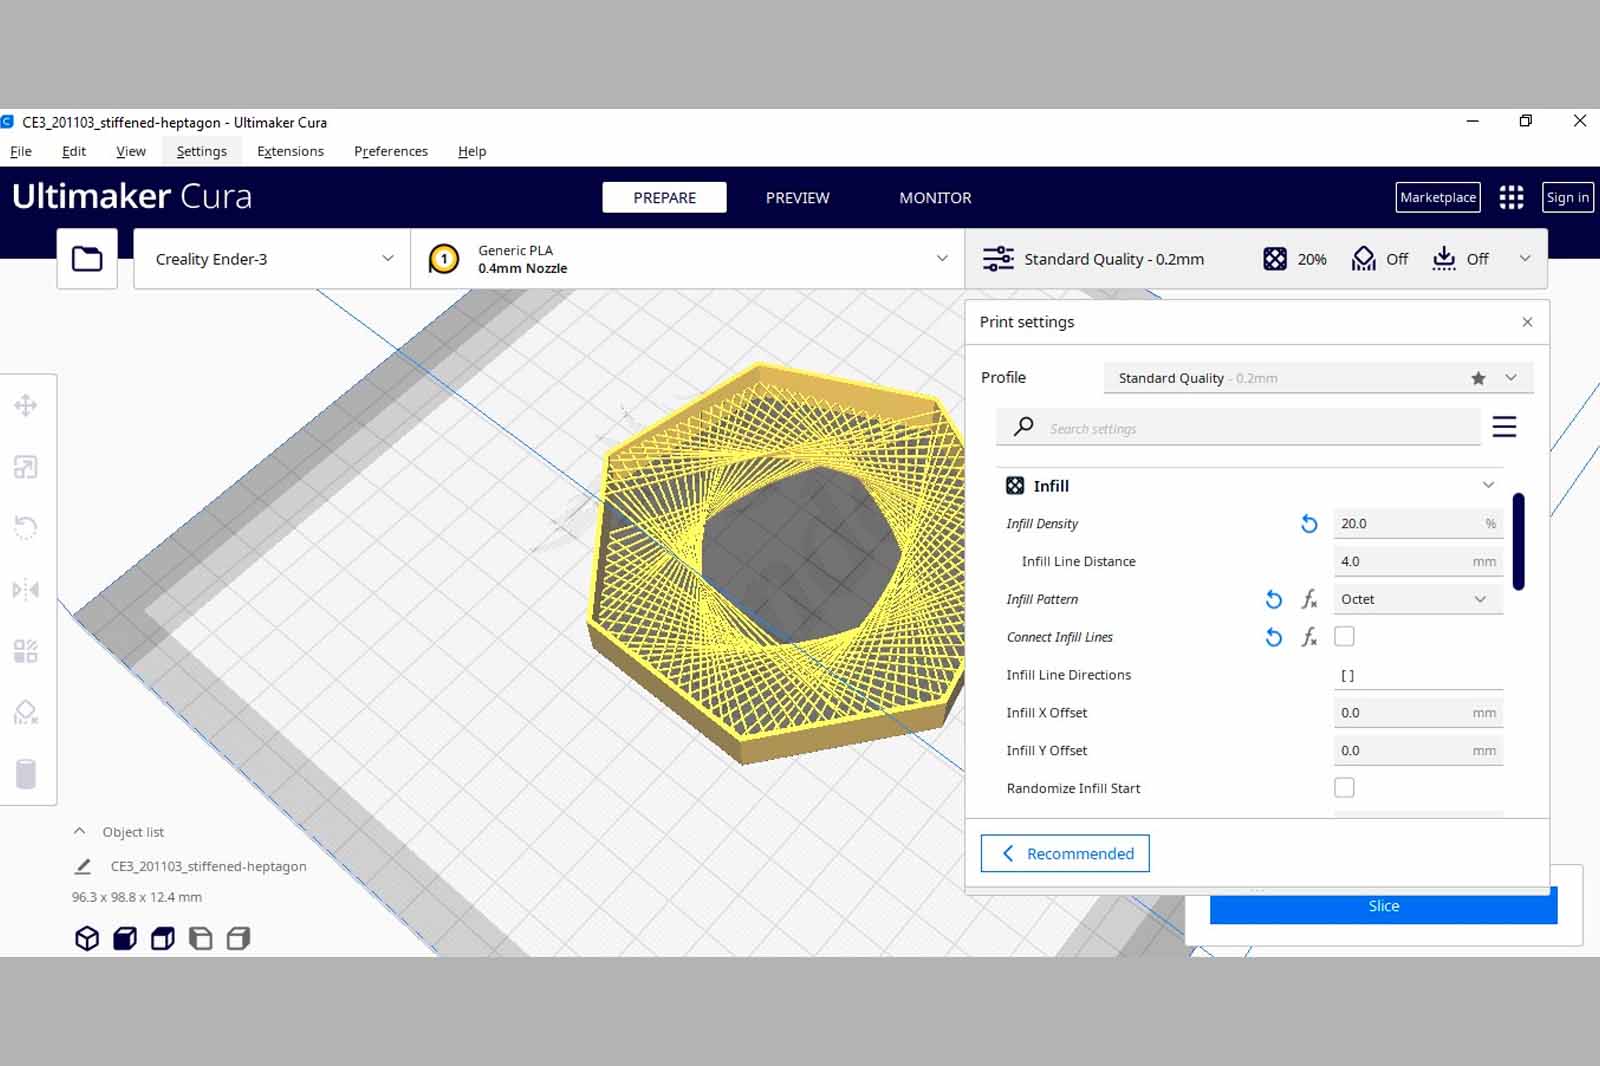Open the Edit menu
This screenshot has height=1066, width=1600.
tap(74, 151)
